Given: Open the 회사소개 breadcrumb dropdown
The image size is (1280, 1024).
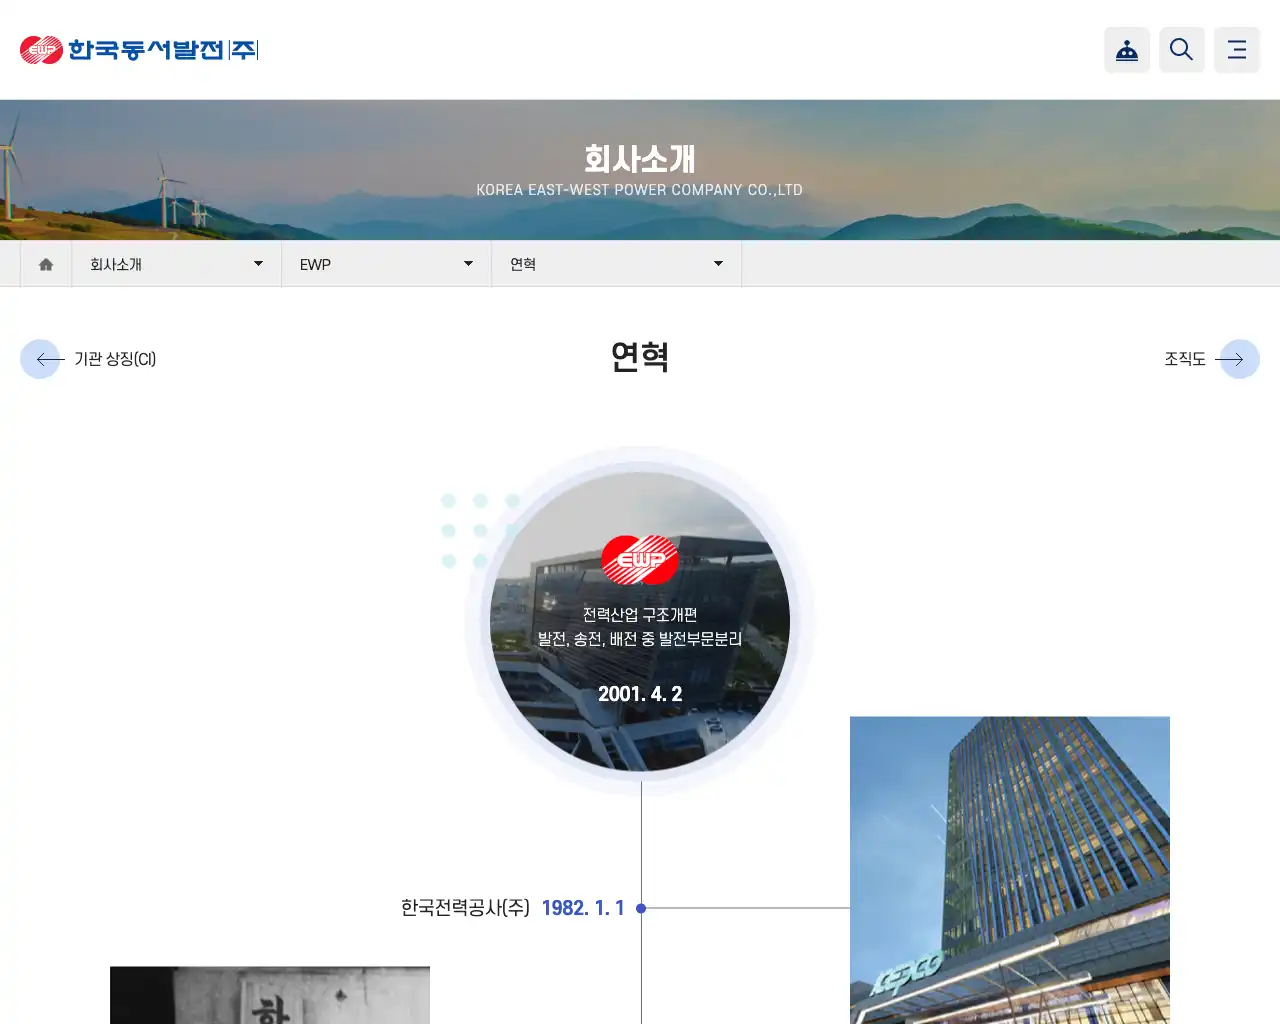Looking at the screenshot, I should click(x=258, y=263).
